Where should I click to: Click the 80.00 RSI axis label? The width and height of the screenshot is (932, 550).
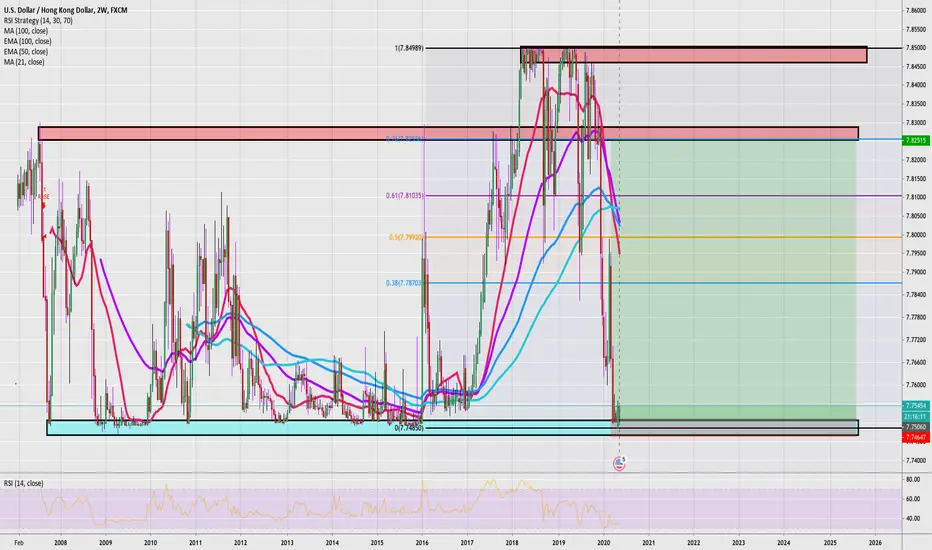pyautogui.click(x=913, y=479)
